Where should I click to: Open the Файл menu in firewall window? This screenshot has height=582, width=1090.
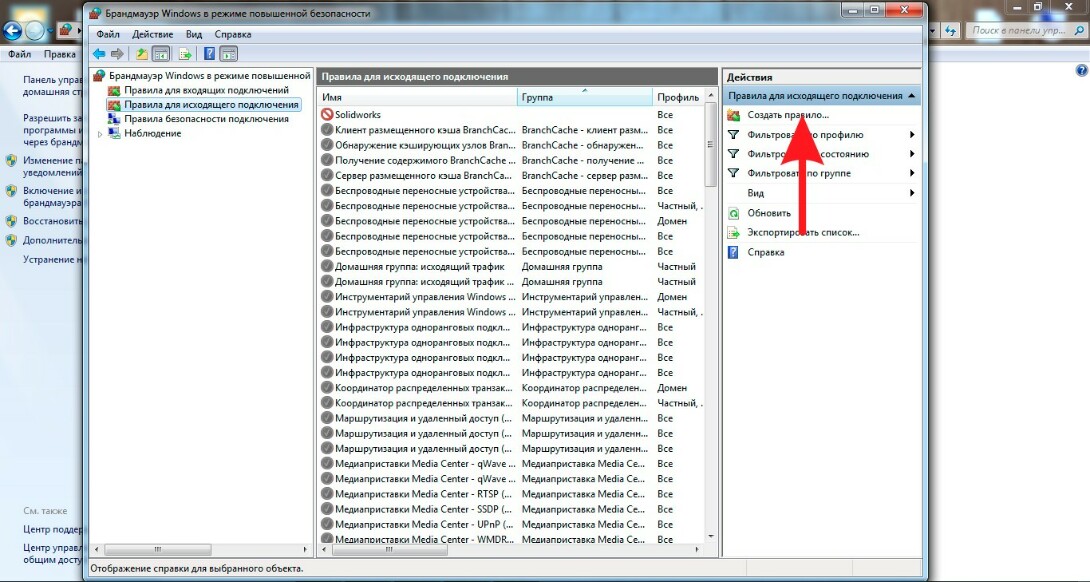(108, 34)
